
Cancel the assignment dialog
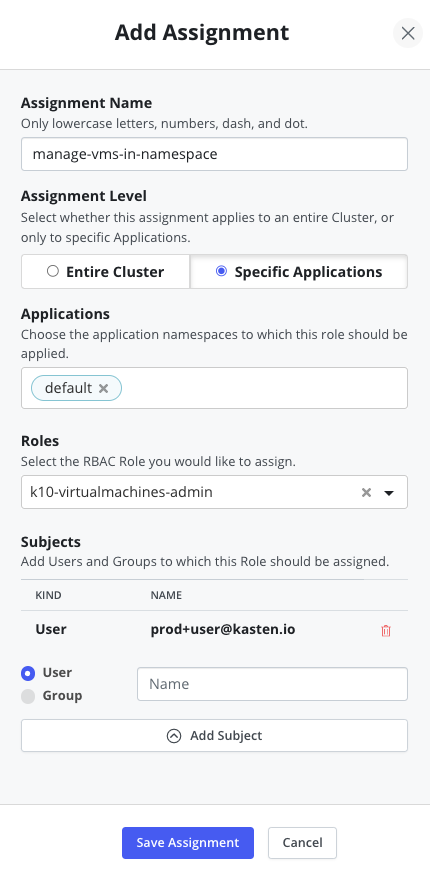302,843
